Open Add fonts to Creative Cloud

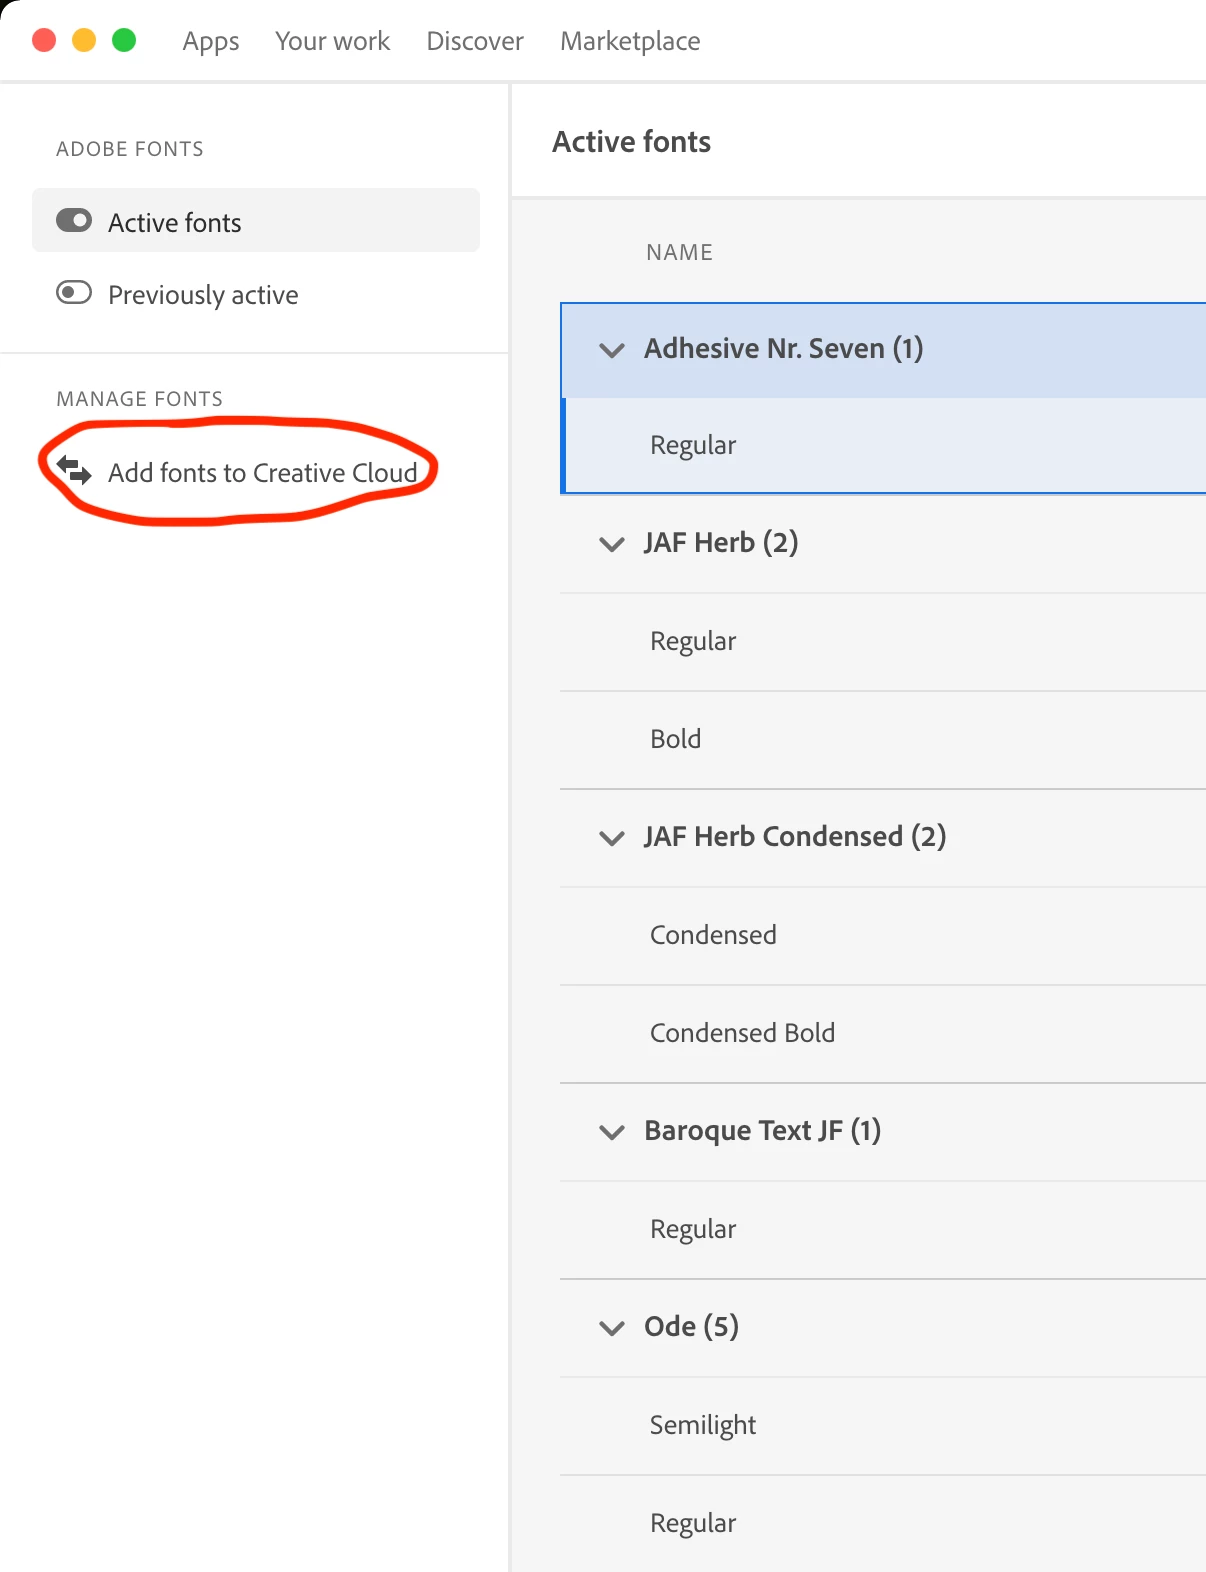click(262, 472)
